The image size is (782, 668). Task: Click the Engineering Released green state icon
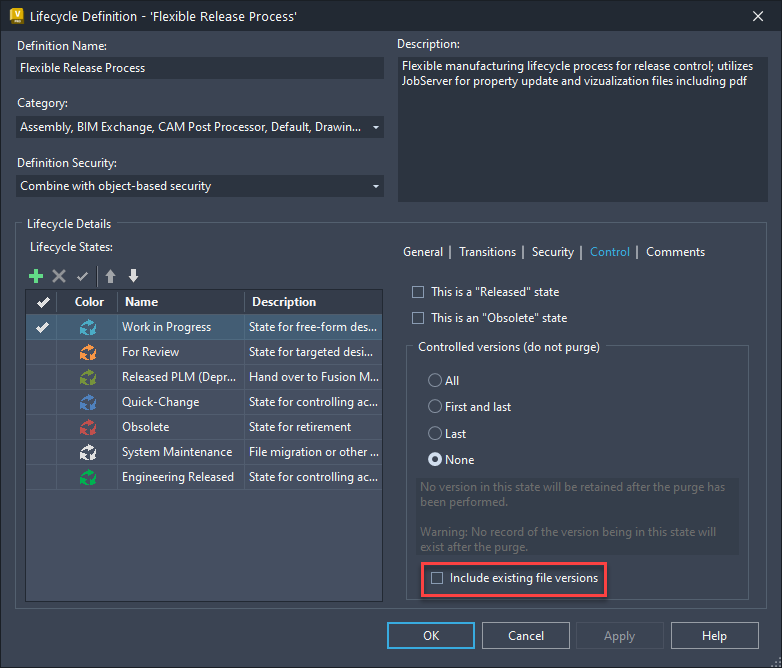pyautogui.click(x=88, y=477)
